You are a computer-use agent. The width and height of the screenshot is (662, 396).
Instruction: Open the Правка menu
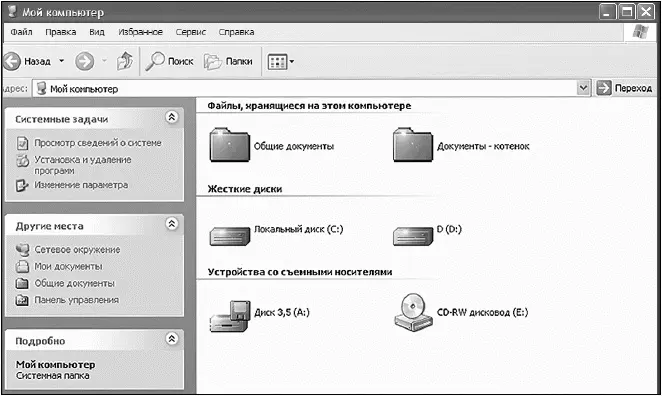coord(61,32)
